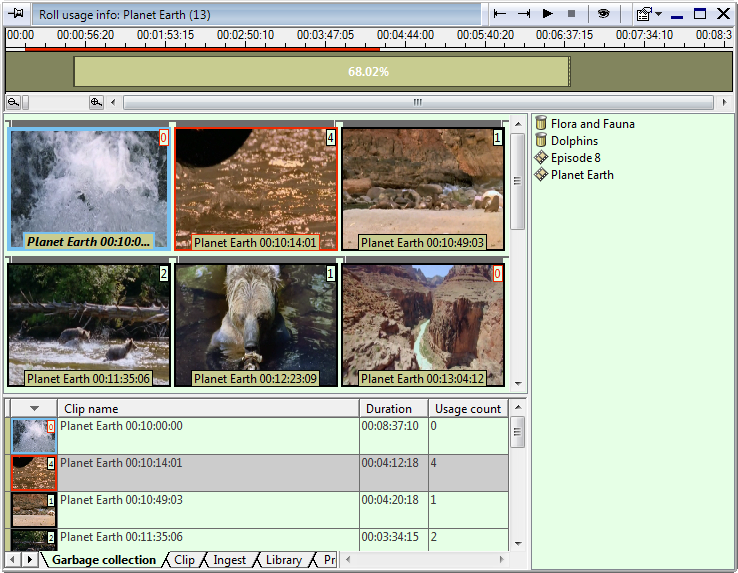Click the timeline zoom slider handle
This screenshot has height=573, width=738.
(x=25, y=102)
